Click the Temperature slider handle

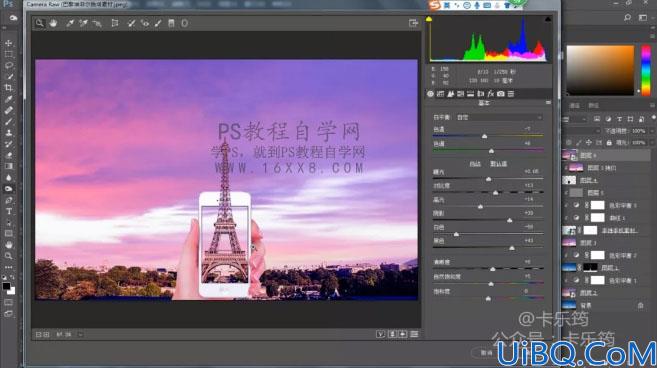[x=484, y=136]
